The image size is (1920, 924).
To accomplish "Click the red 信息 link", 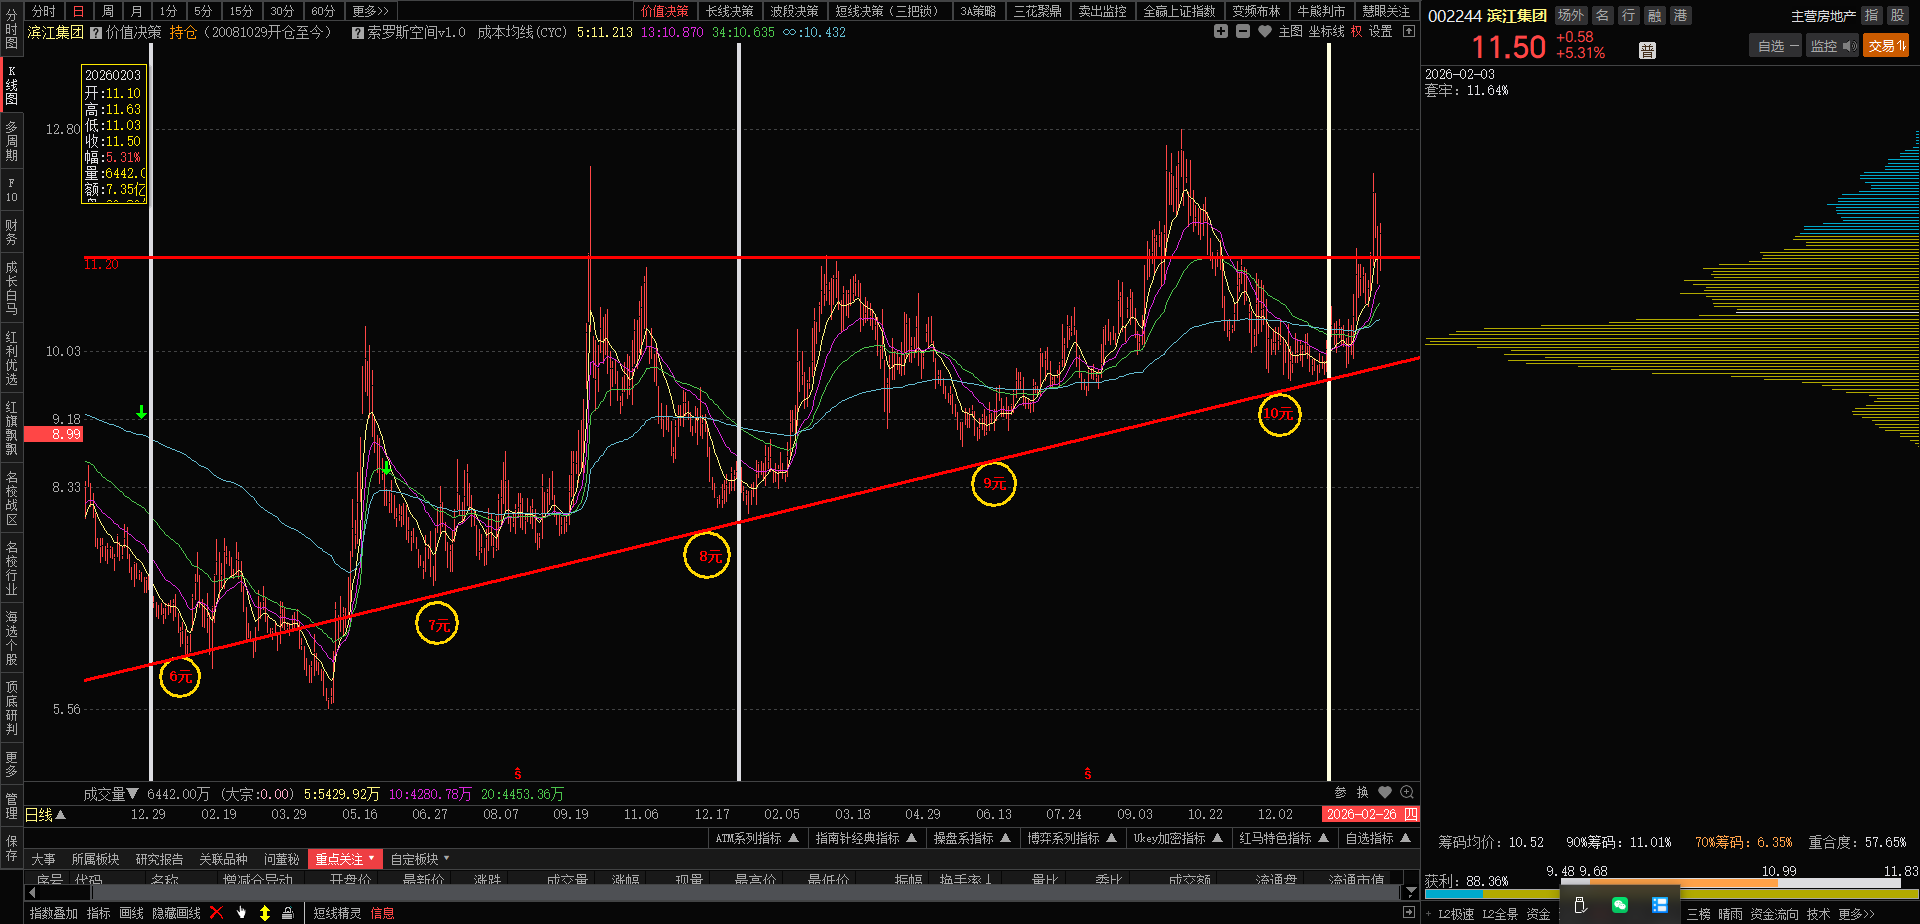I will point(383,913).
